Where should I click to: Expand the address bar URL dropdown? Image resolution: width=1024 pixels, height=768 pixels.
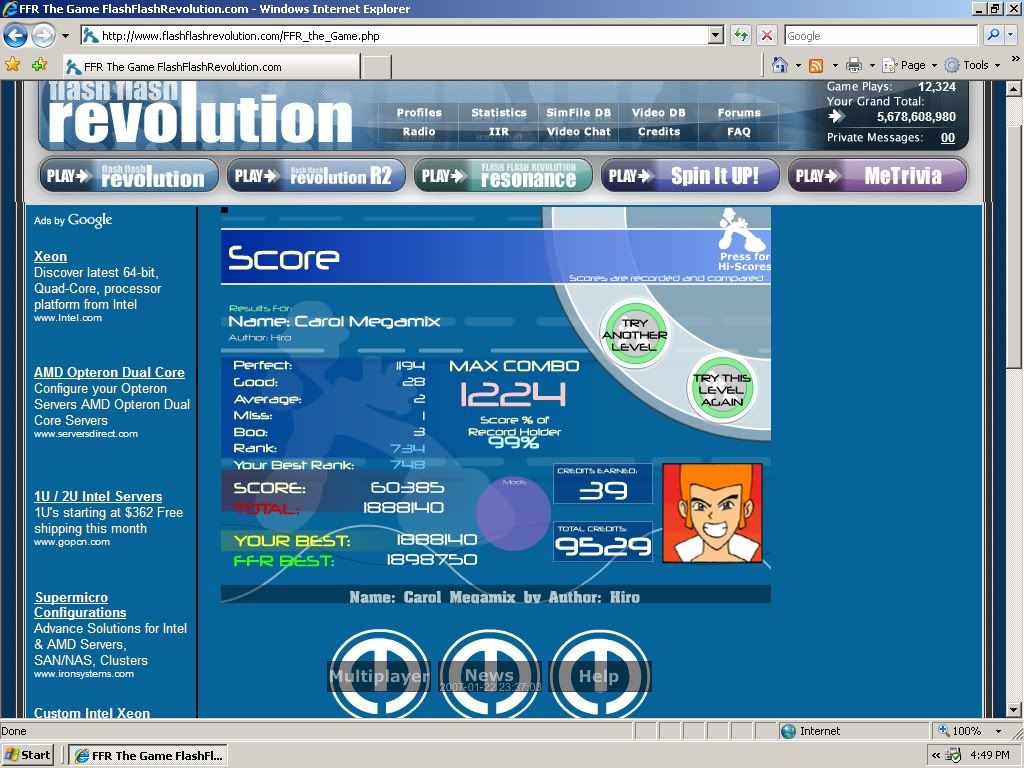[x=715, y=36]
